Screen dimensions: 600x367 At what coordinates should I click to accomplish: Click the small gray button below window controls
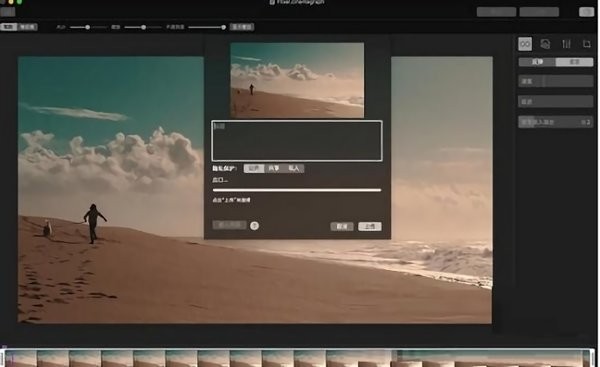pyautogui.click(x=8, y=11)
